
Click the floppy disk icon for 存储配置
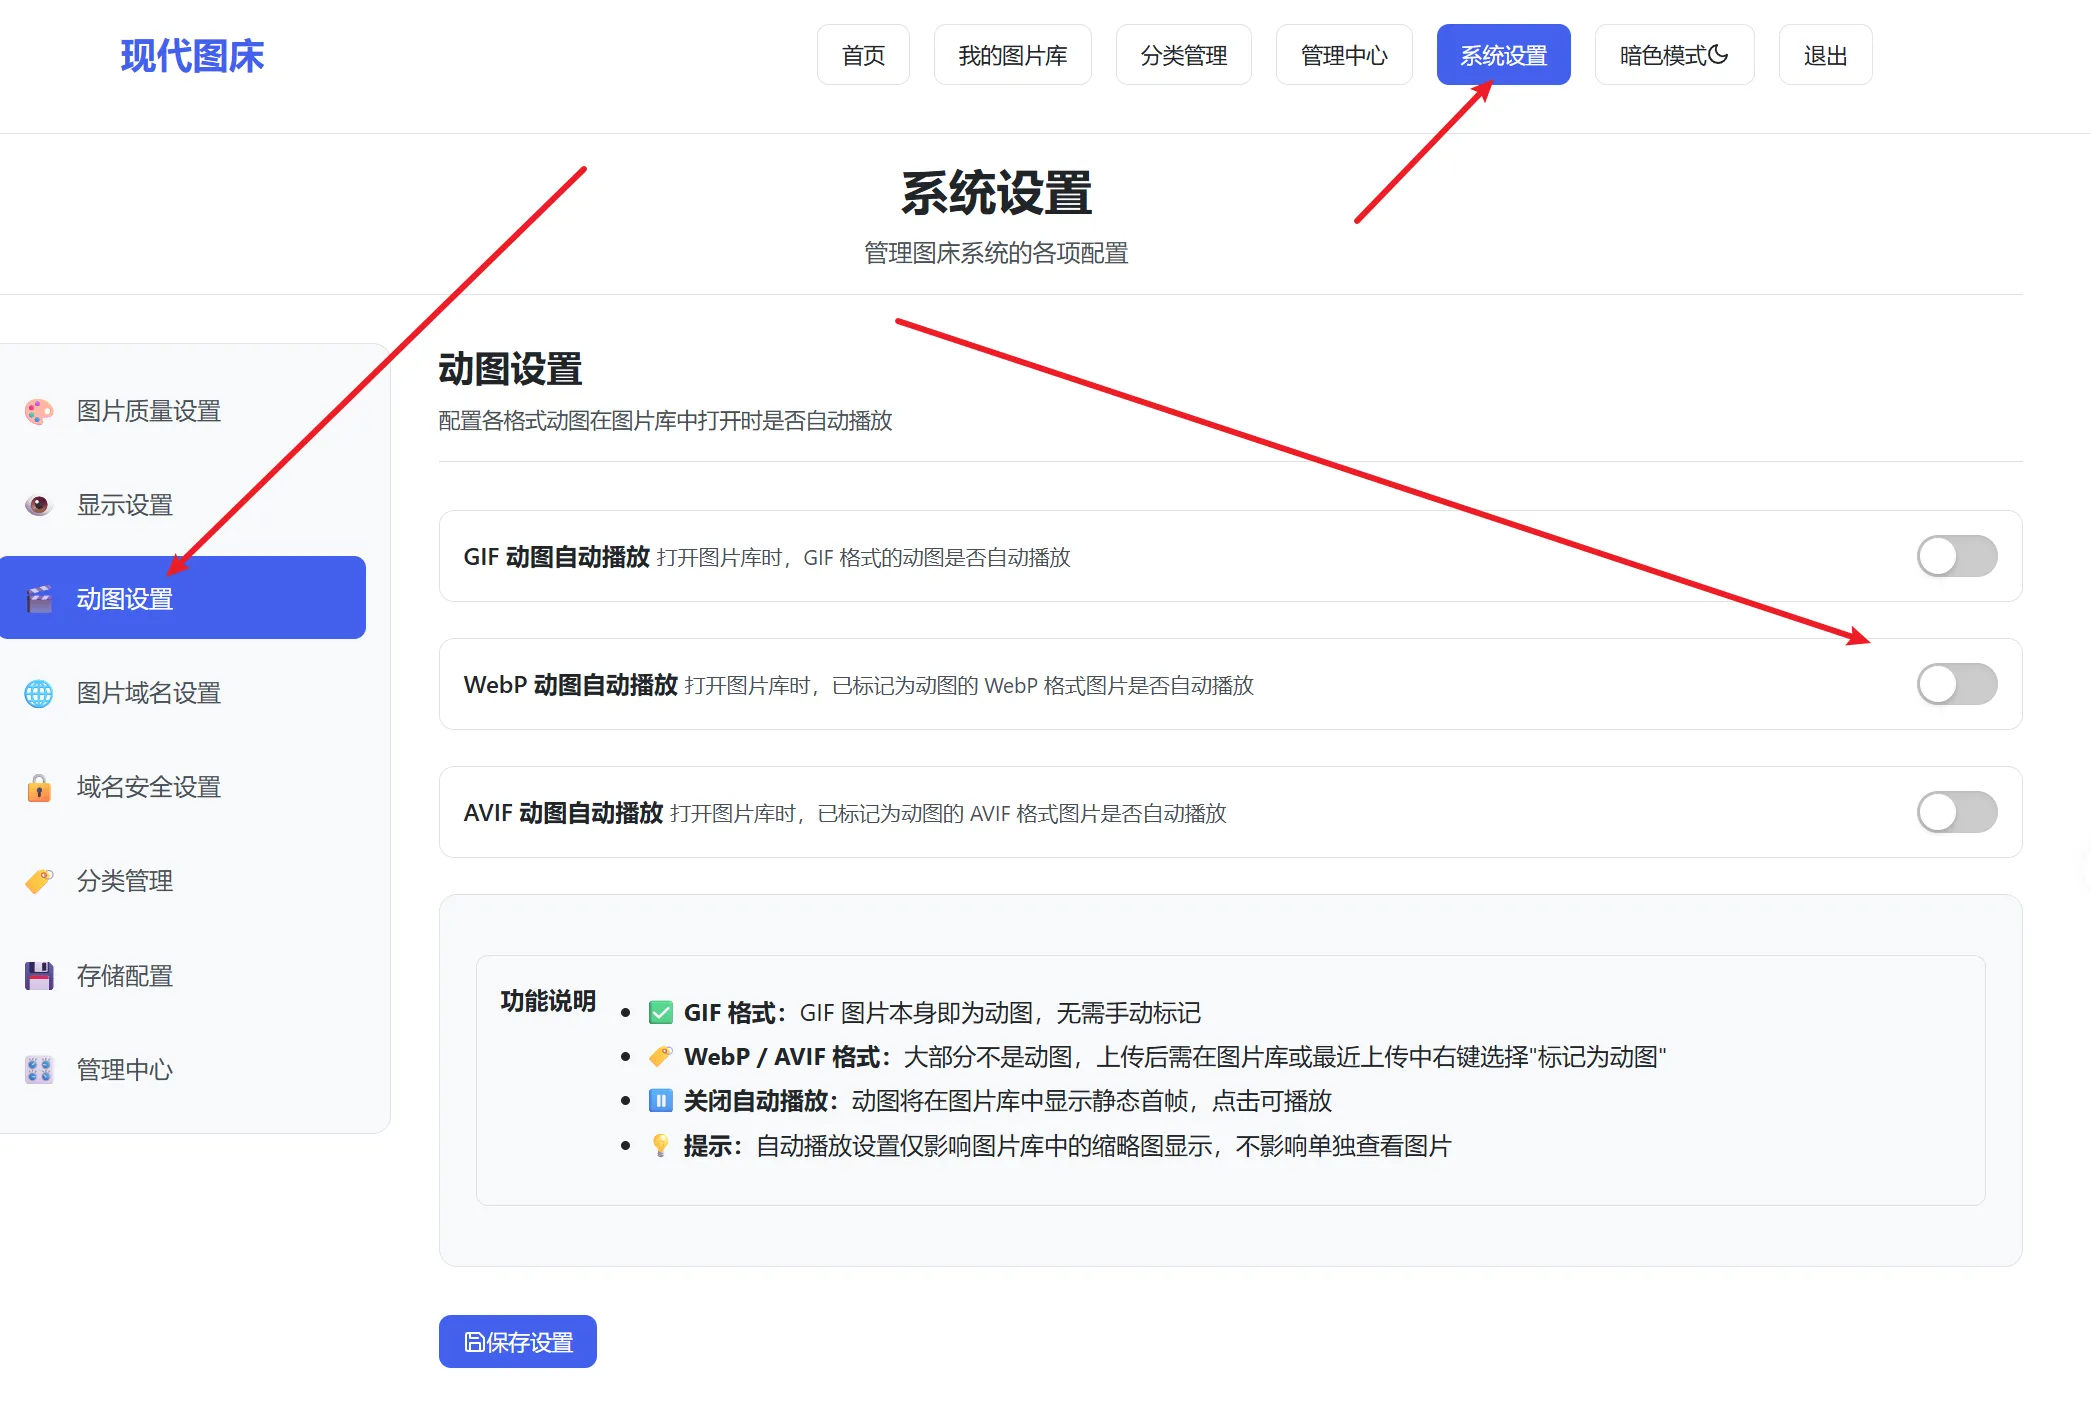click(39, 976)
